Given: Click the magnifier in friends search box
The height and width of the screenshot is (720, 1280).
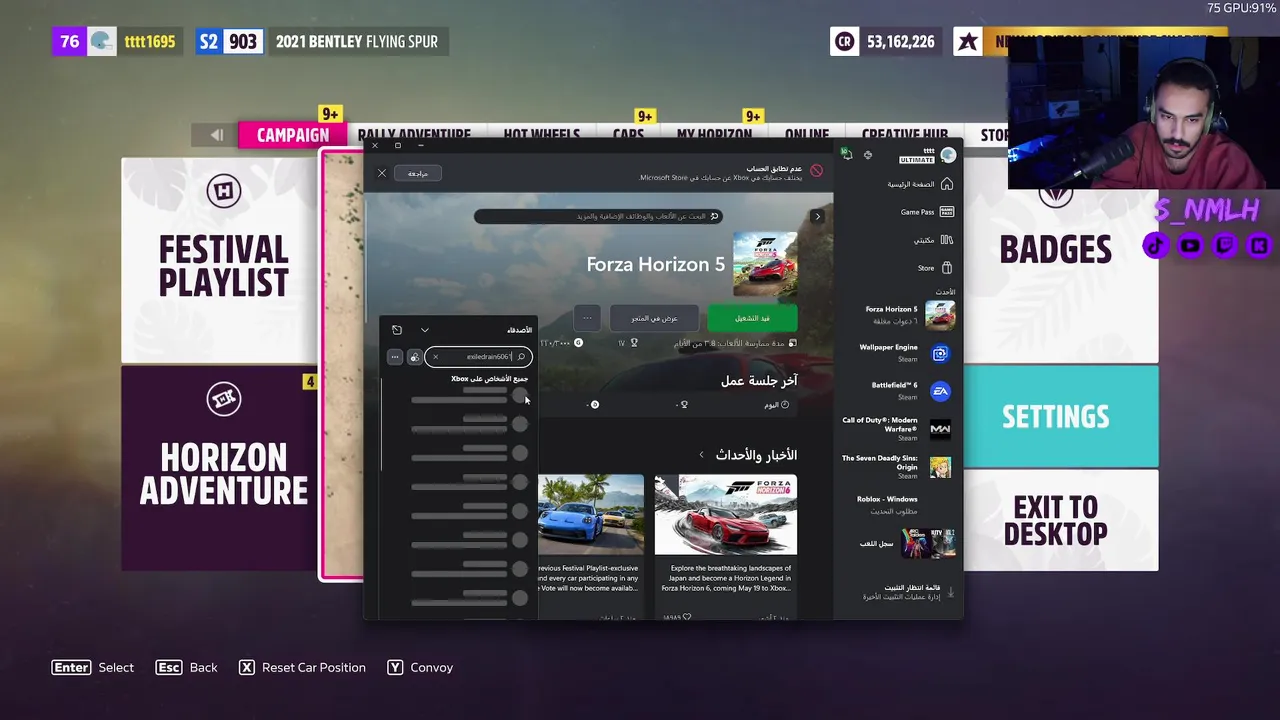Looking at the screenshot, I should coord(521,357).
